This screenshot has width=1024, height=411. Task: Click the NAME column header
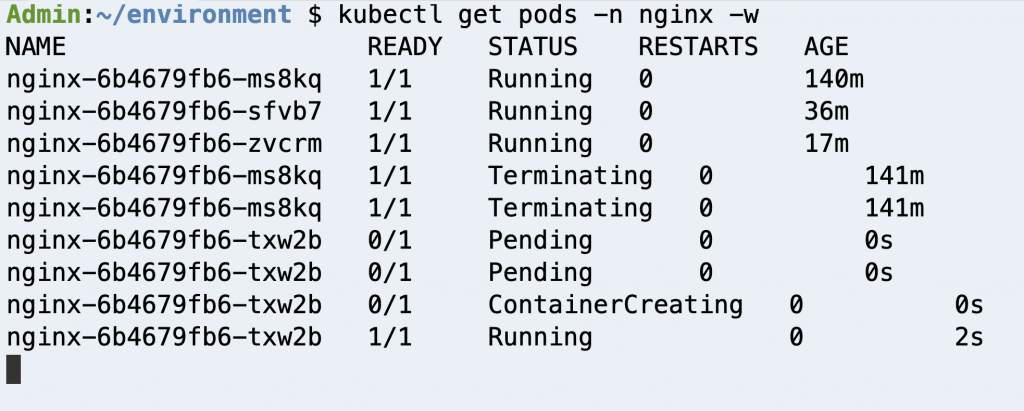(36, 47)
